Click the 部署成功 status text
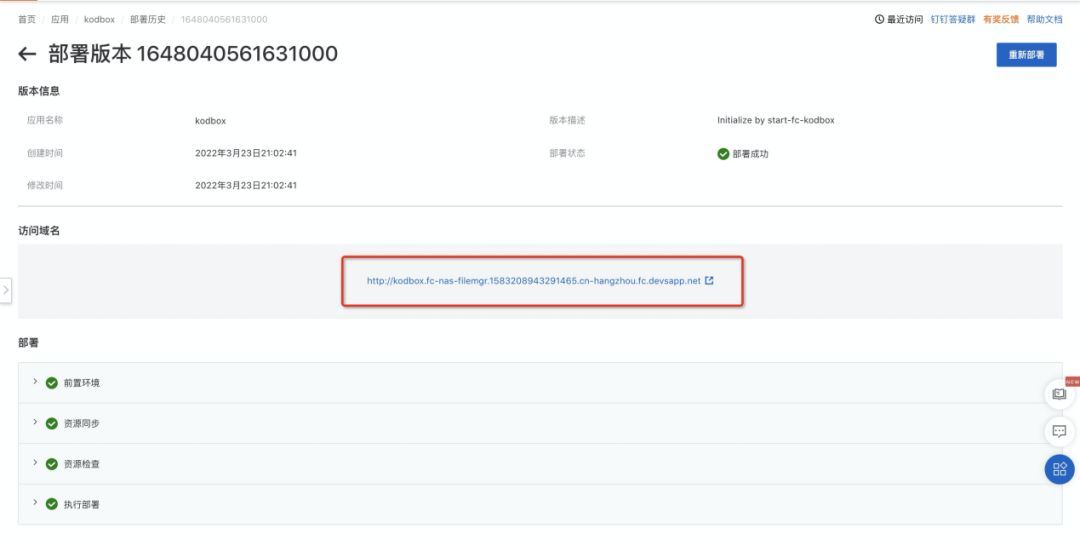The width and height of the screenshot is (1080, 546). (x=750, y=154)
